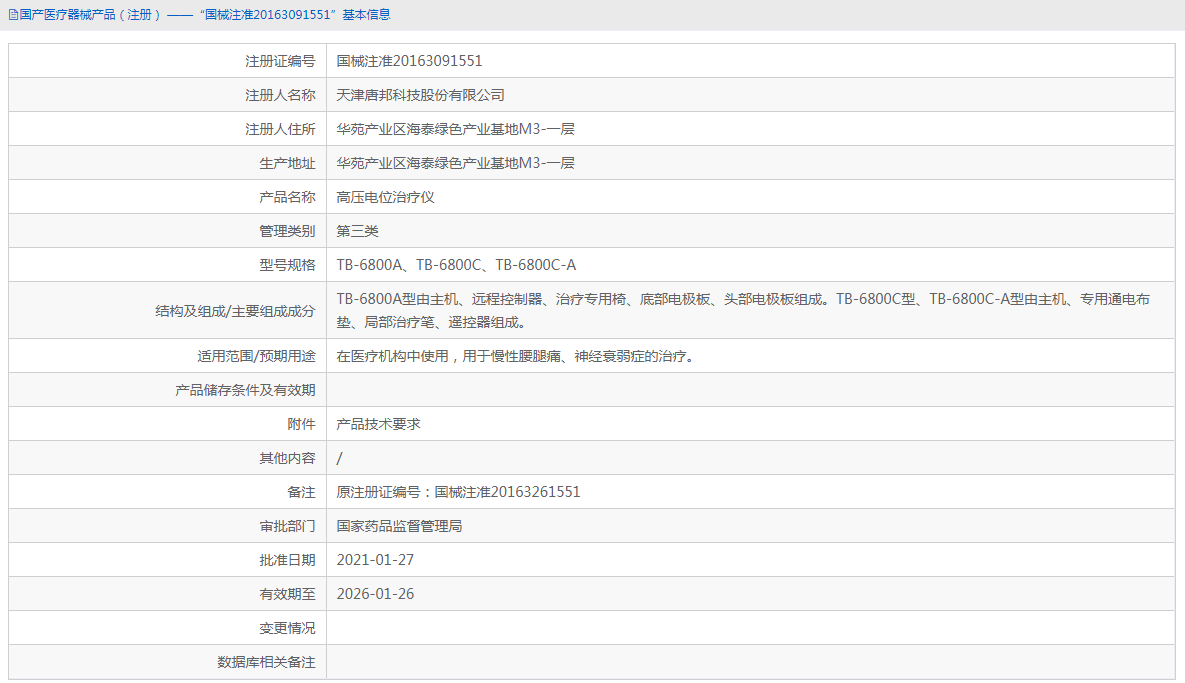This screenshot has width=1185, height=683.
Task: Click the 审批部门 label
Action: tap(287, 526)
